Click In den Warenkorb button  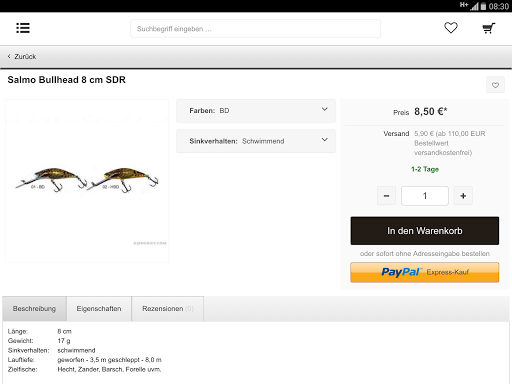pos(425,231)
